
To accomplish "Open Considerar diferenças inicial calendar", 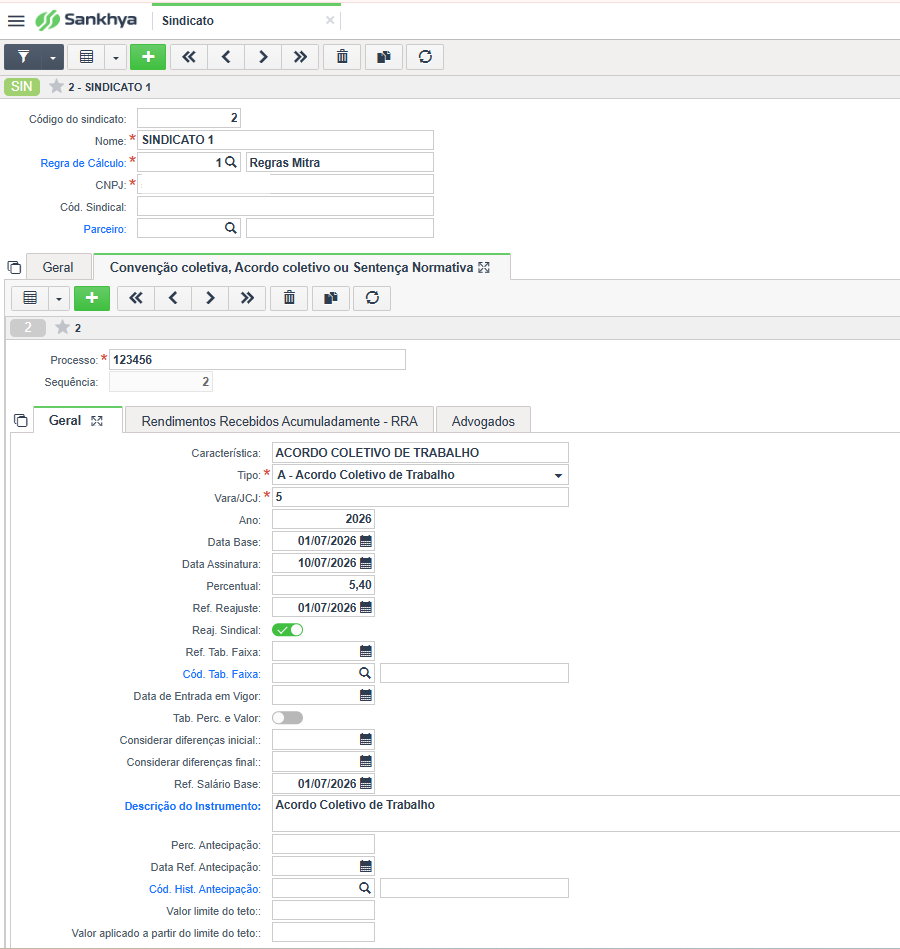I will pyautogui.click(x=366, y=740).
